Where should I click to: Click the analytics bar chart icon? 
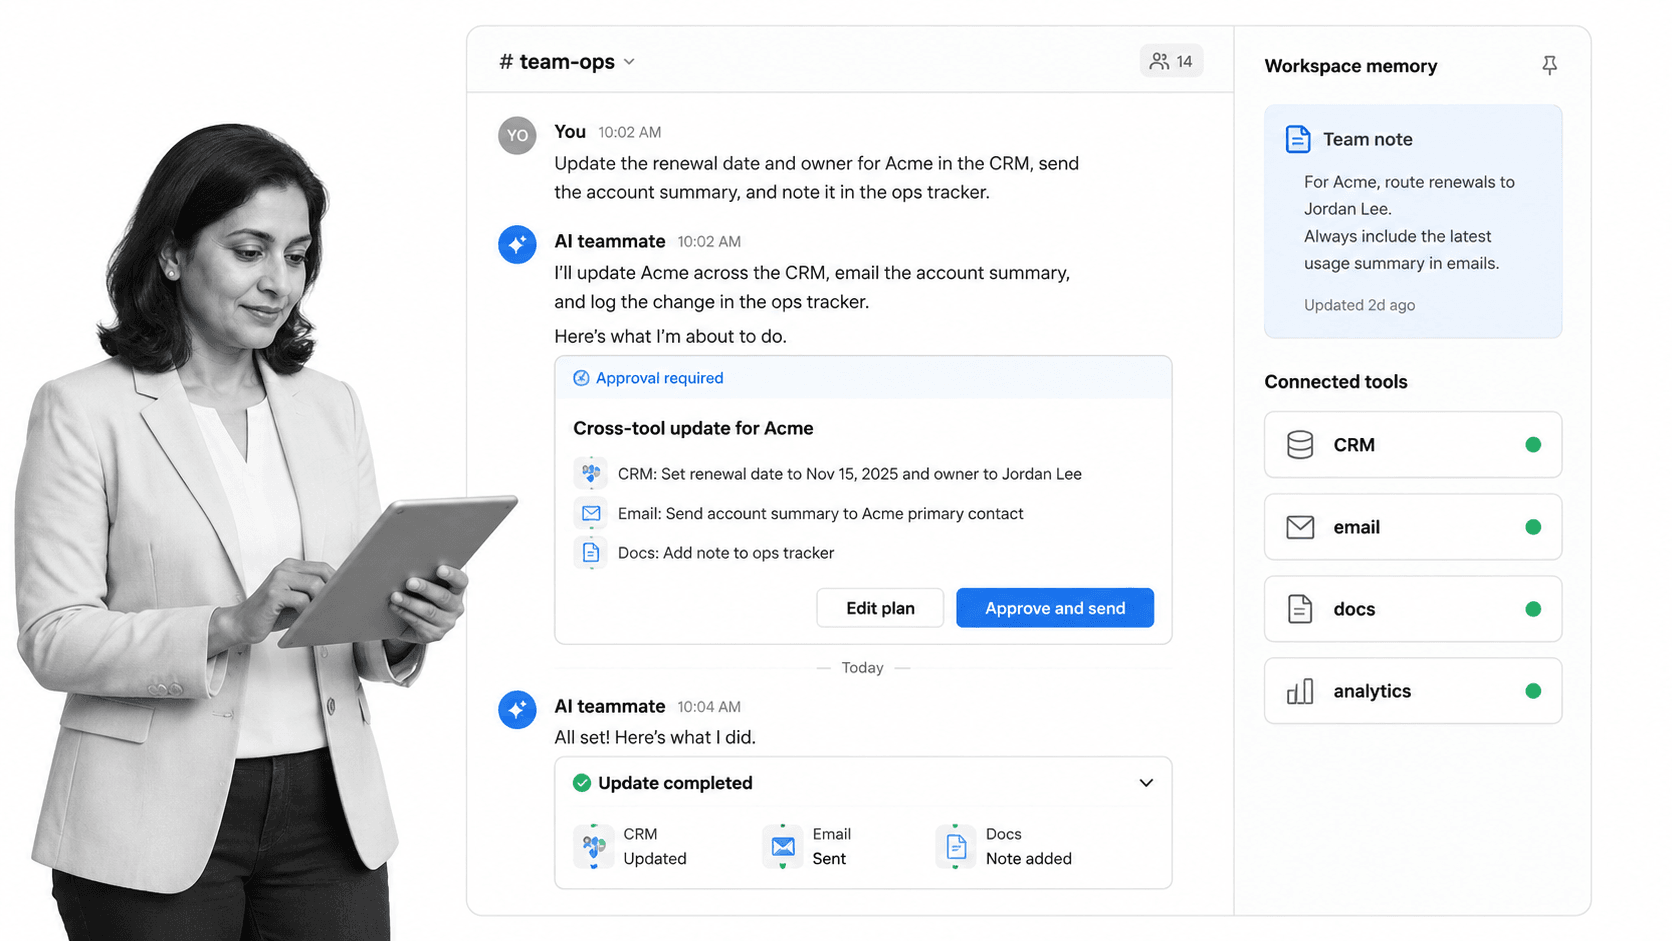pos(1300,691)
